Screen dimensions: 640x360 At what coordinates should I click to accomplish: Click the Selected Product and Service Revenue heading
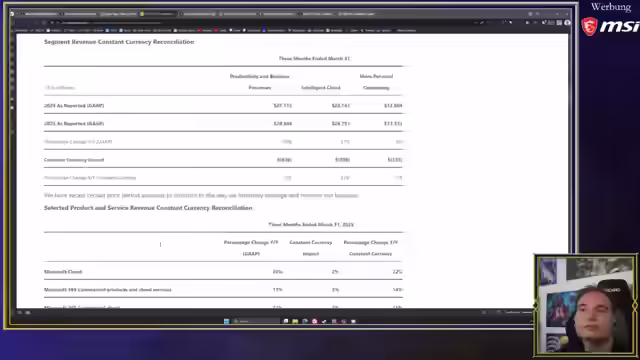point(148,208)
